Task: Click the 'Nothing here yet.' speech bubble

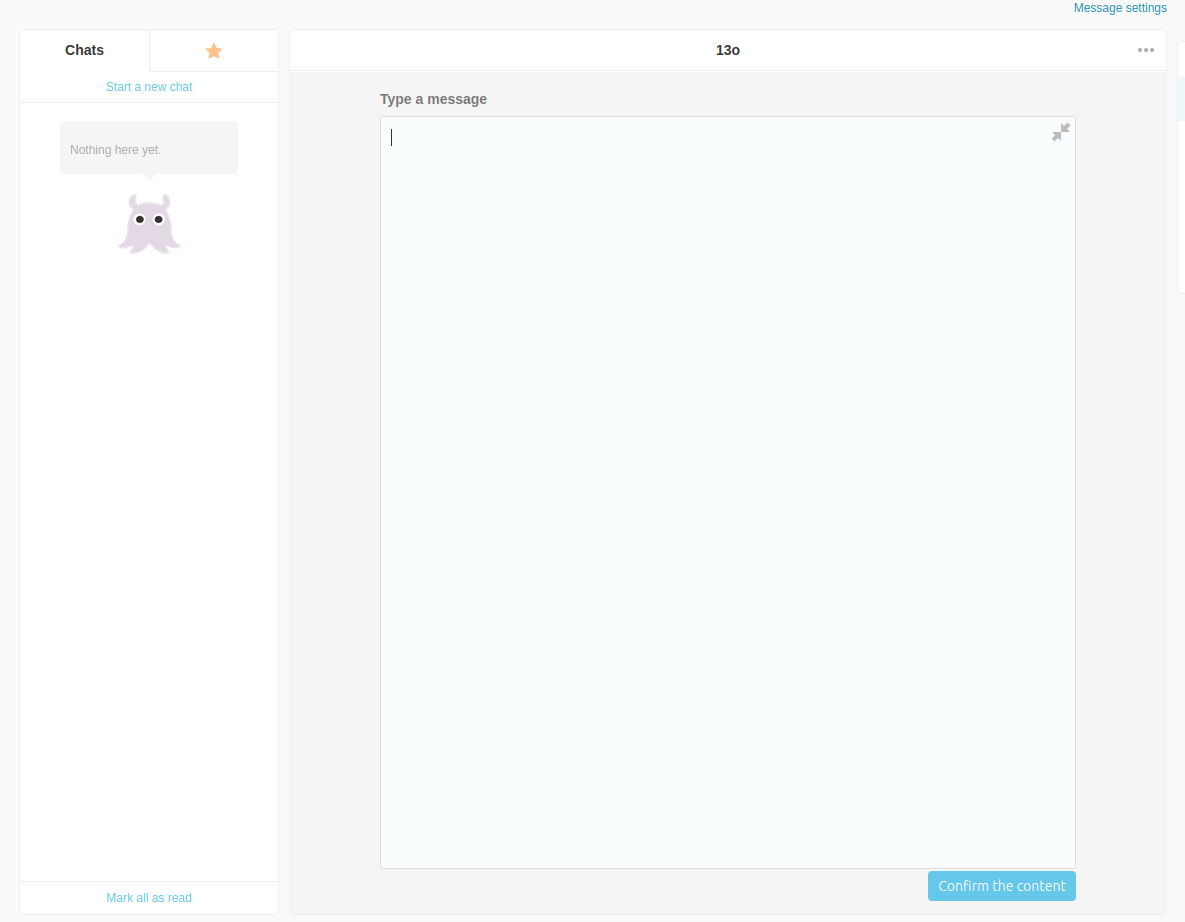Action: 149,148
